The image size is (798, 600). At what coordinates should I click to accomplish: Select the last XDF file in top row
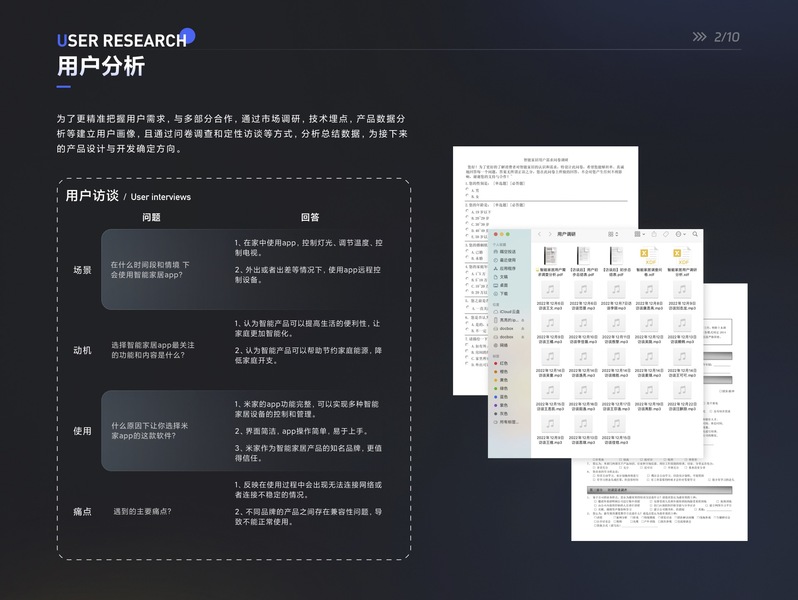click(682, 261)
